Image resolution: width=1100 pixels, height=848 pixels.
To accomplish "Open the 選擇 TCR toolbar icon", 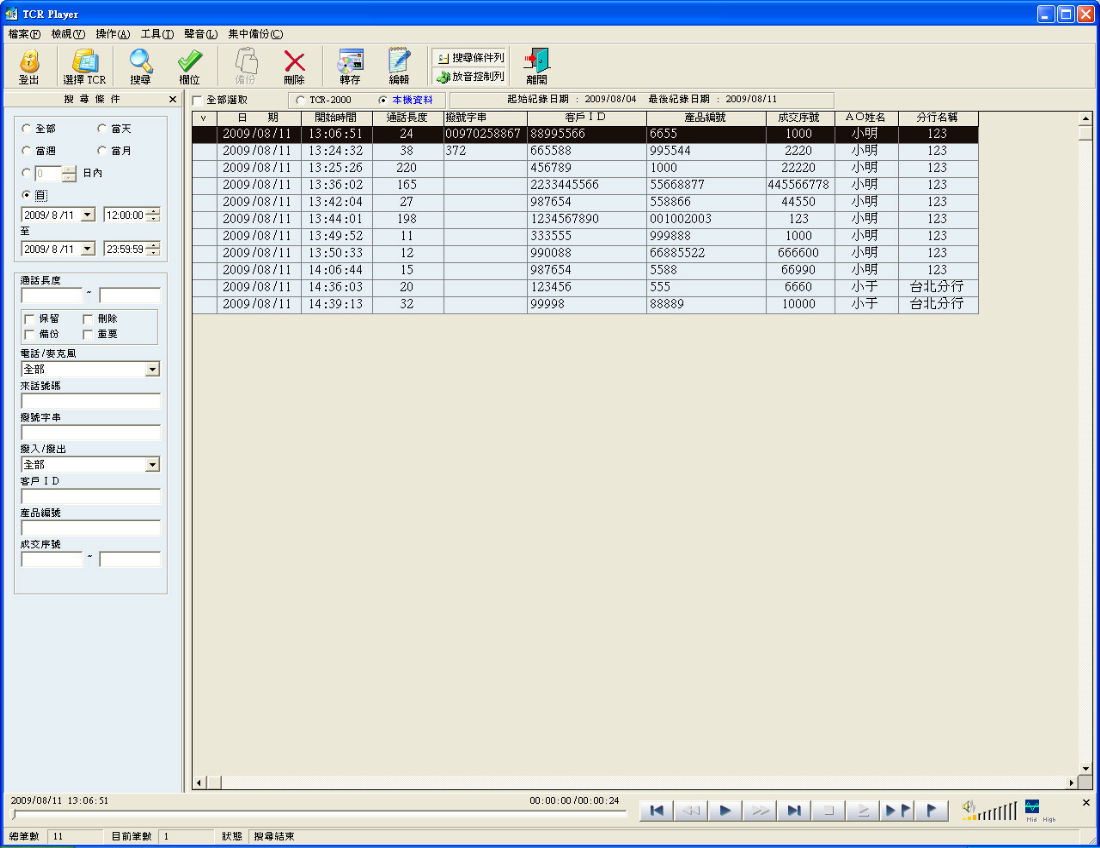I will pyautogui.click(x=84, y=67).
